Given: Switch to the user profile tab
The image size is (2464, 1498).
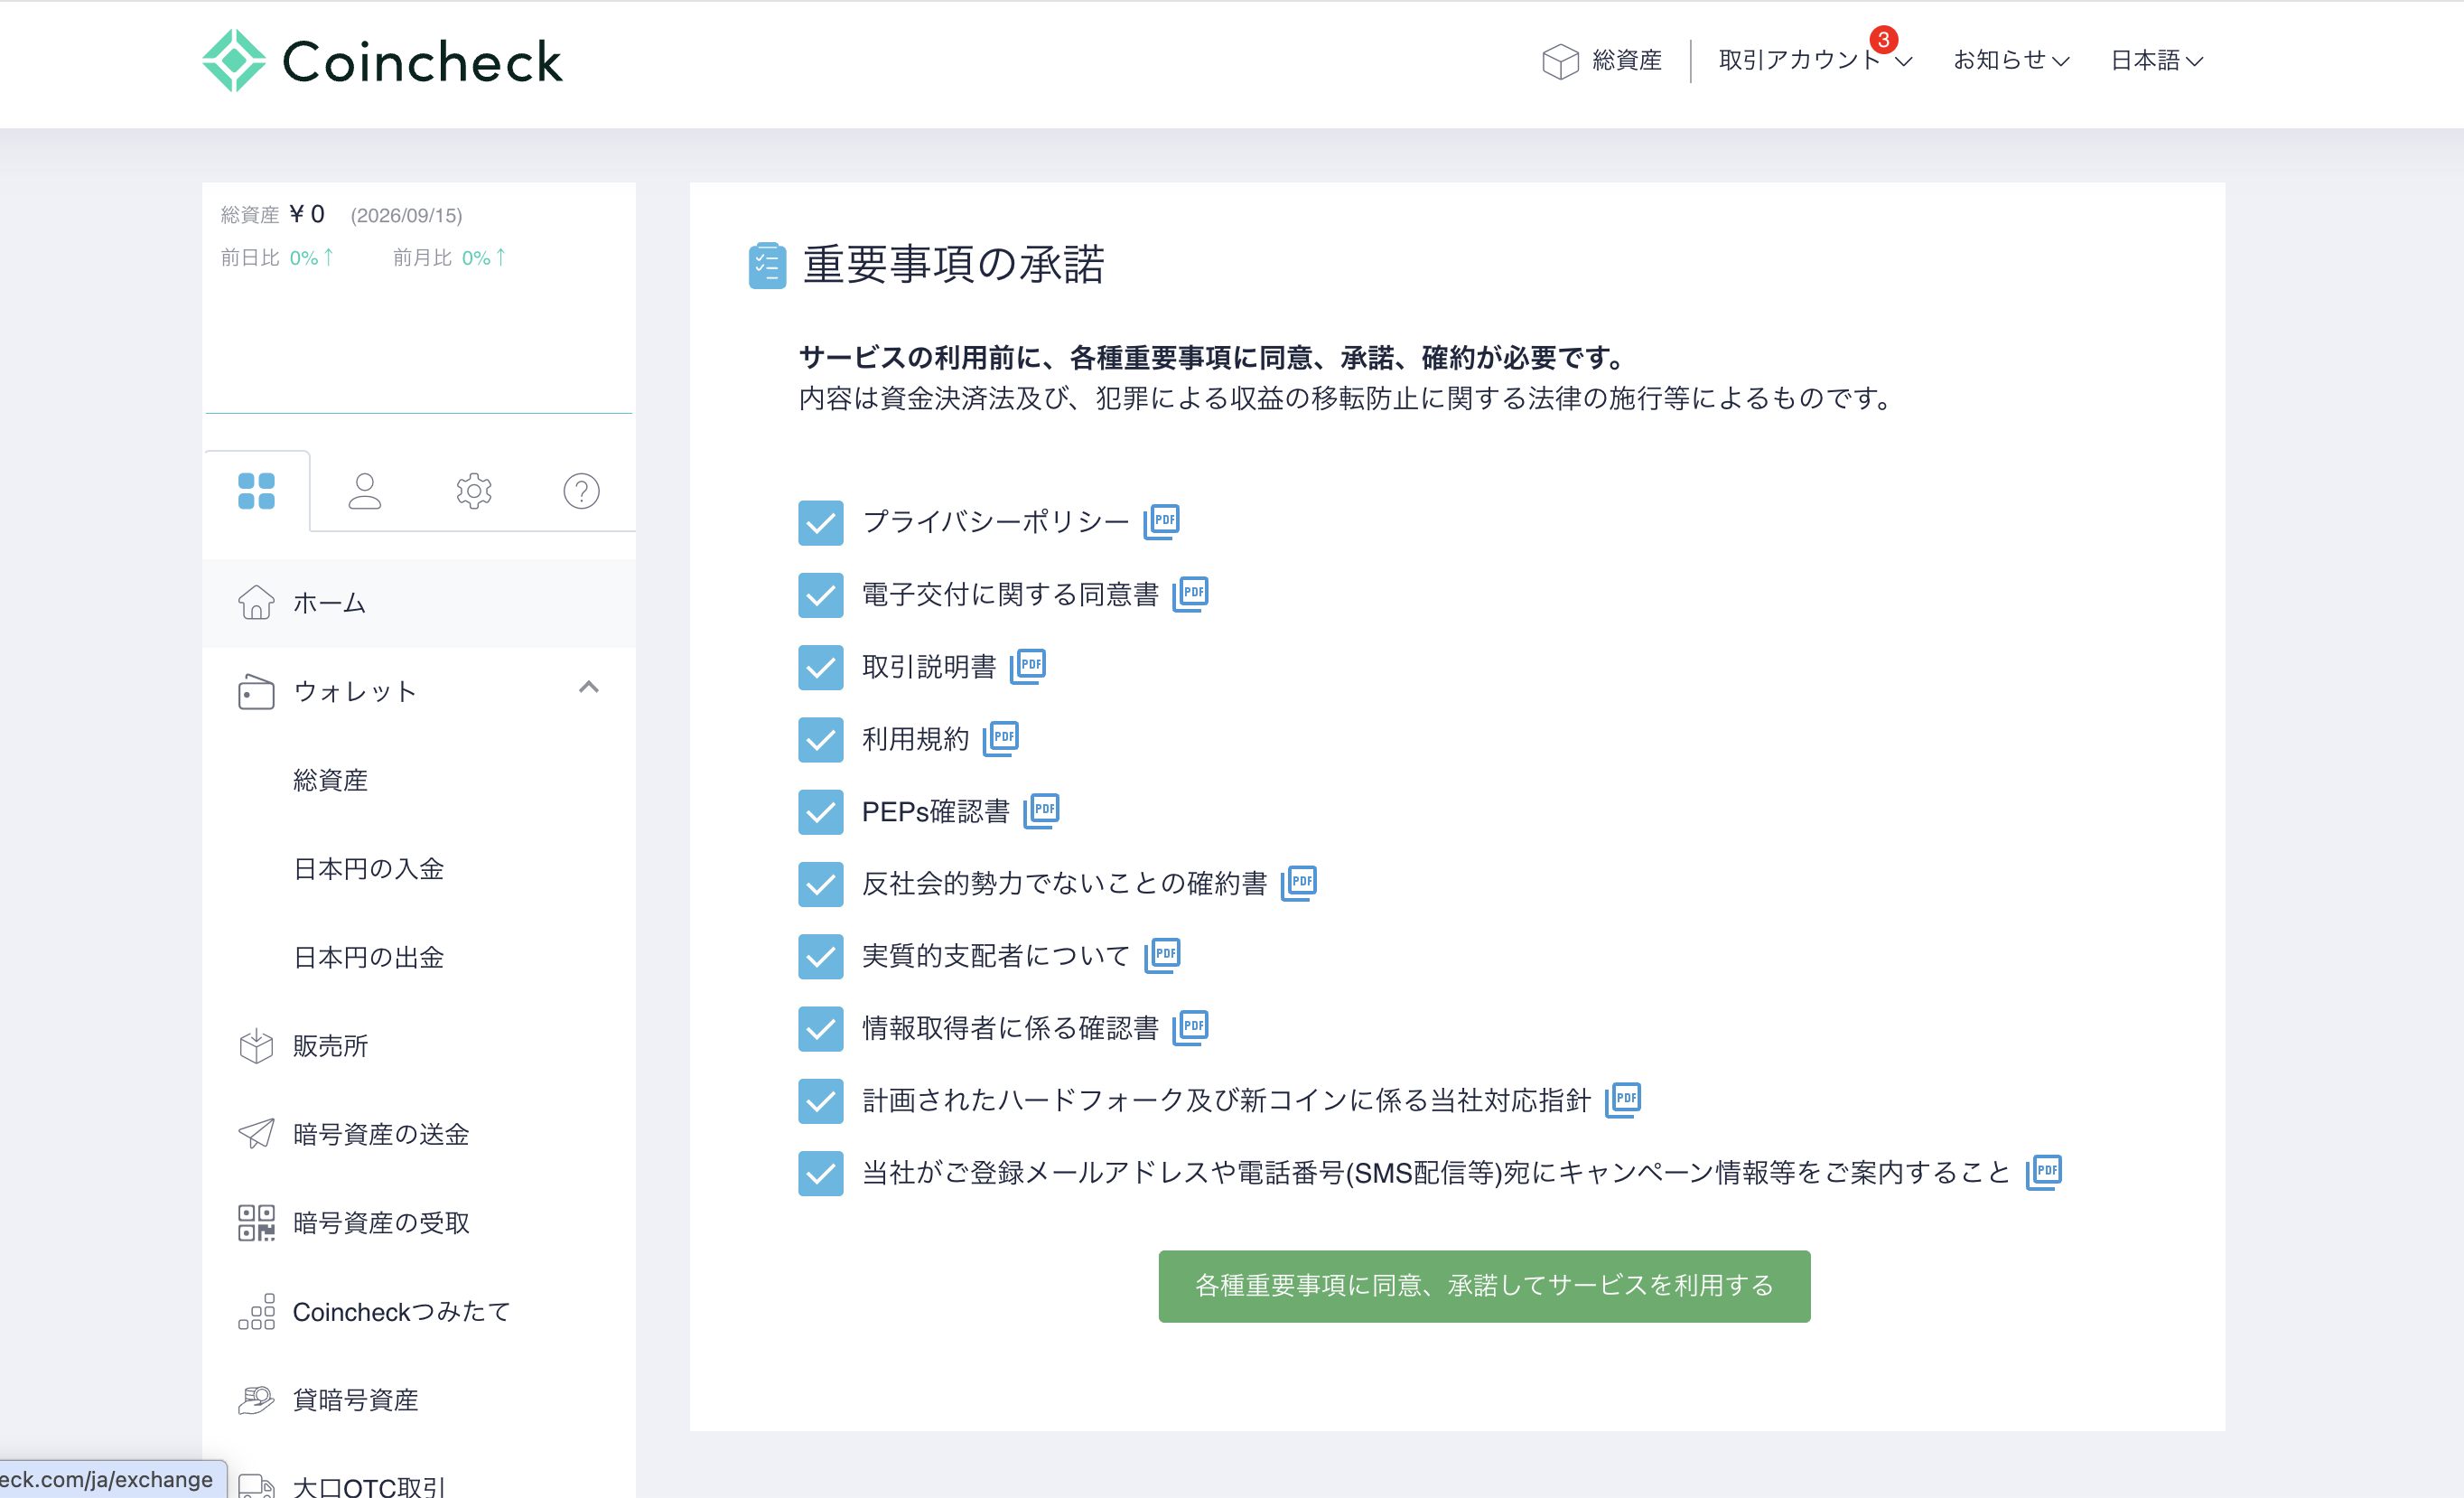Looking at the screenshot, I should [x=365, y=491].
